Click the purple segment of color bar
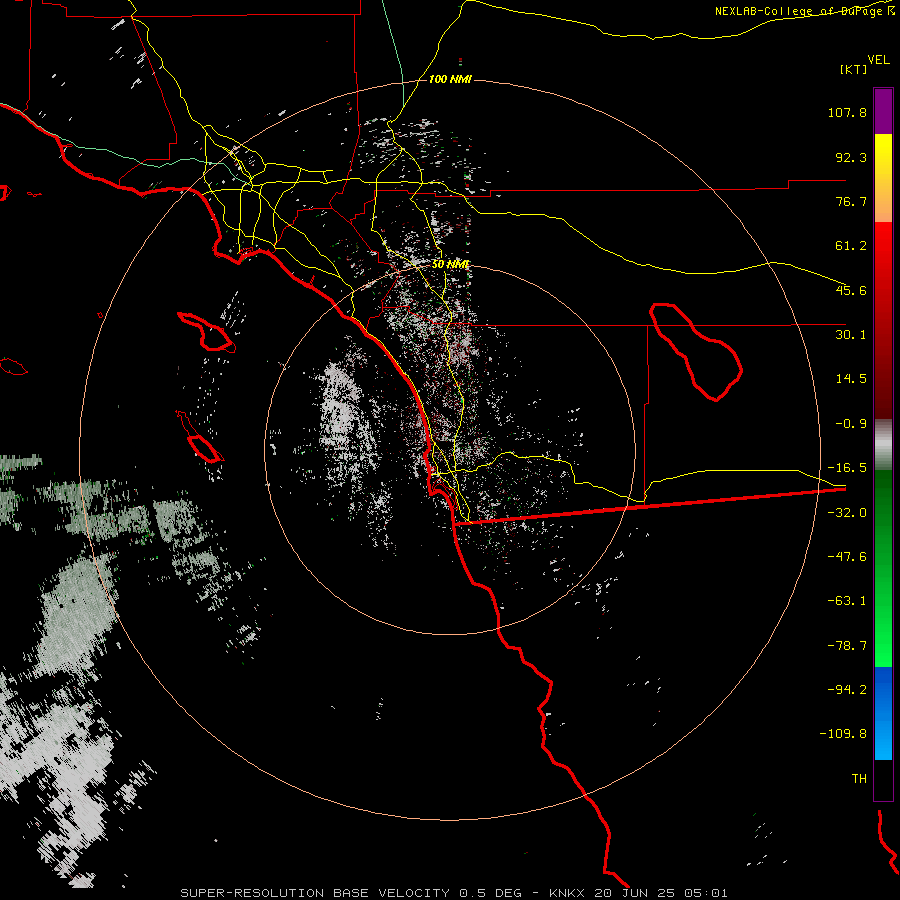 tap(883, 111)
